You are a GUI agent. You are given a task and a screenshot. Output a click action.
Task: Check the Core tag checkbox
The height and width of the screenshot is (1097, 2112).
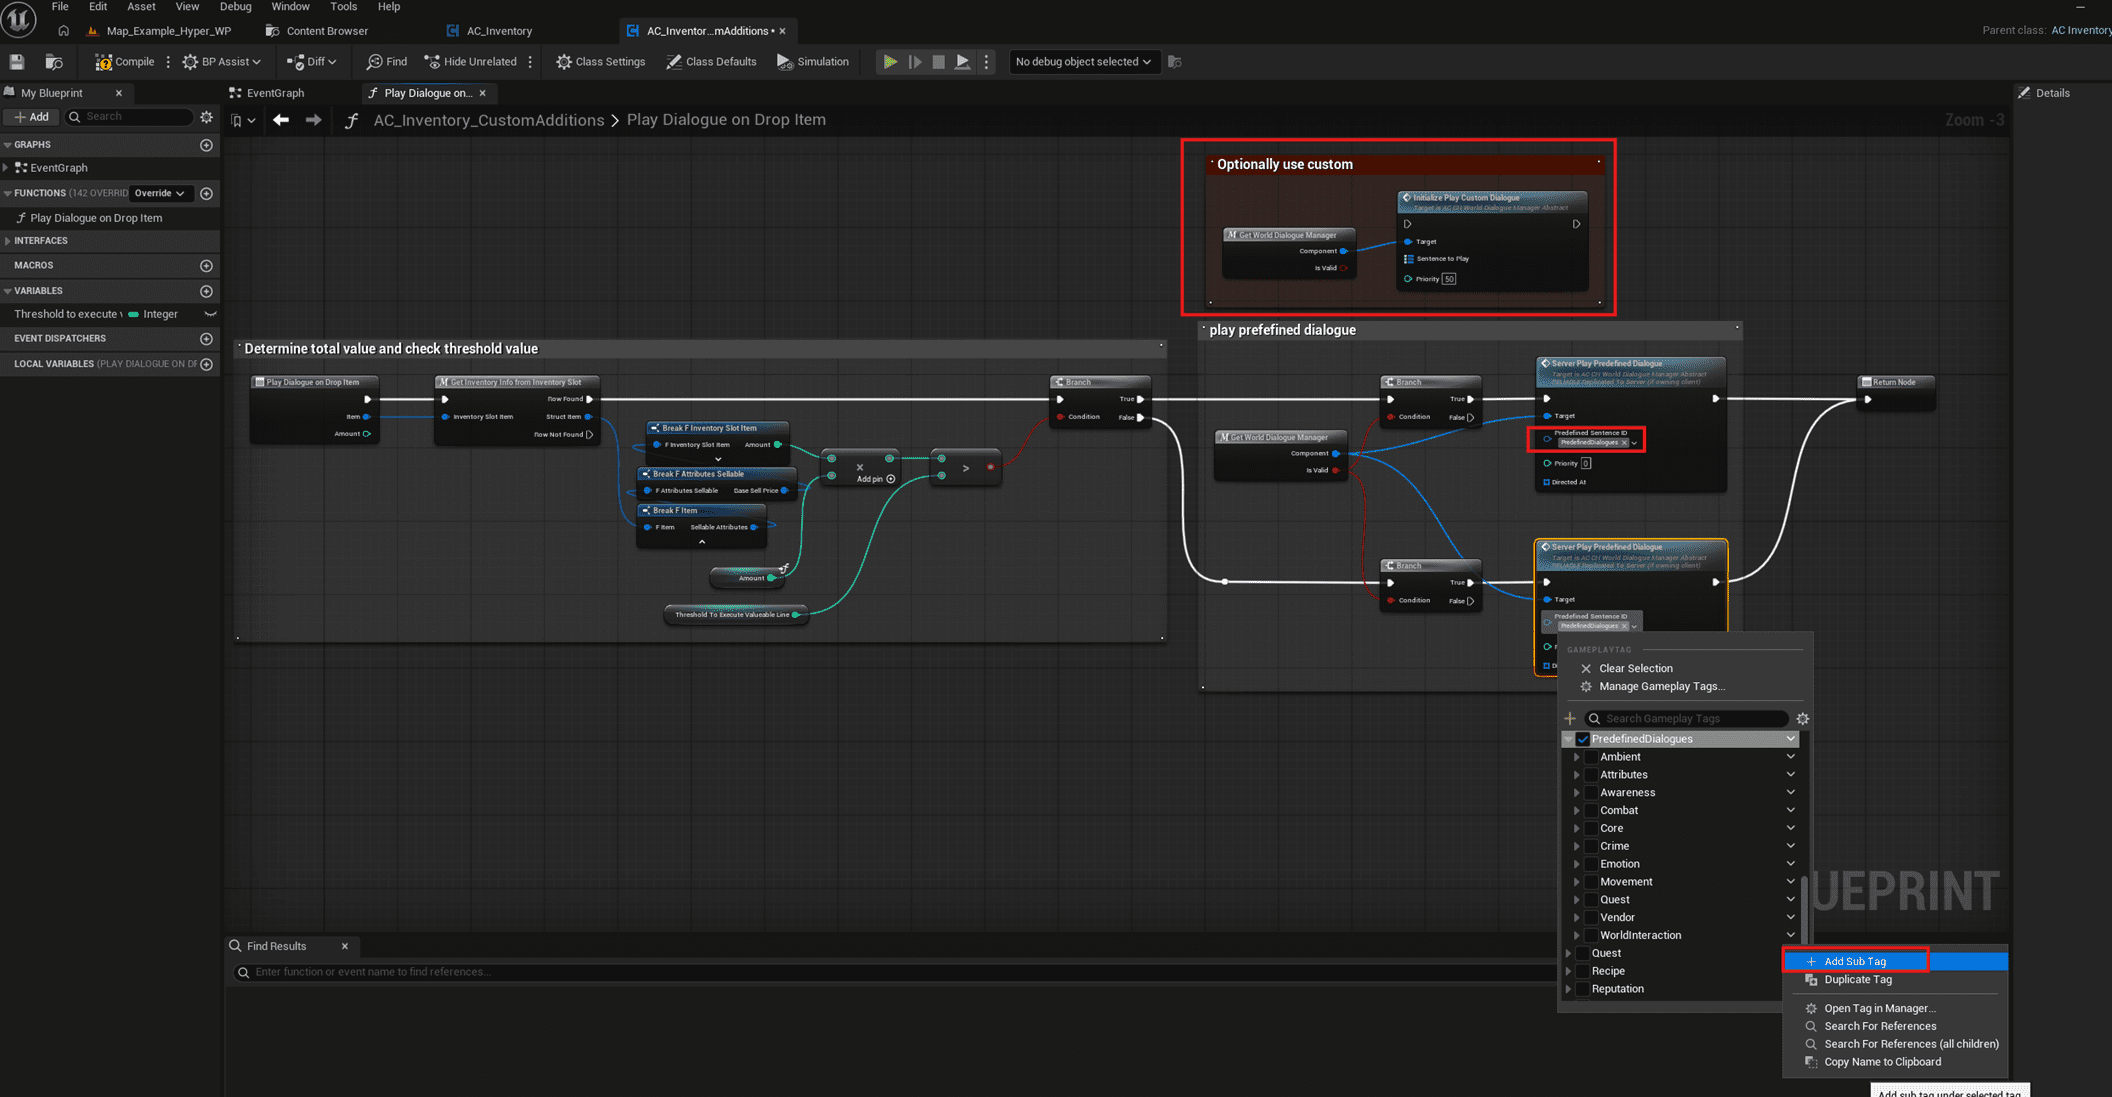[1591, 828]
